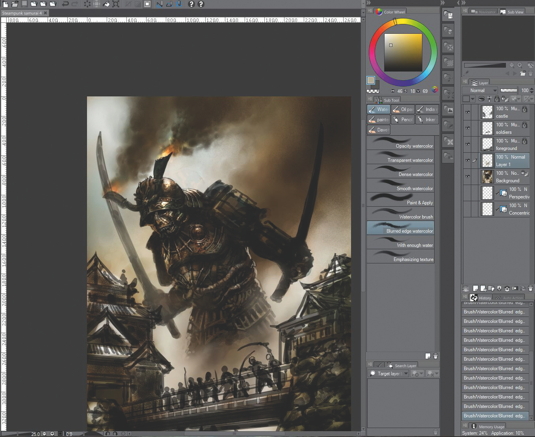Close the Steampunk samurai 4 document tab
The height and width of the screenshot is (437, 535).
pos(45,13)
